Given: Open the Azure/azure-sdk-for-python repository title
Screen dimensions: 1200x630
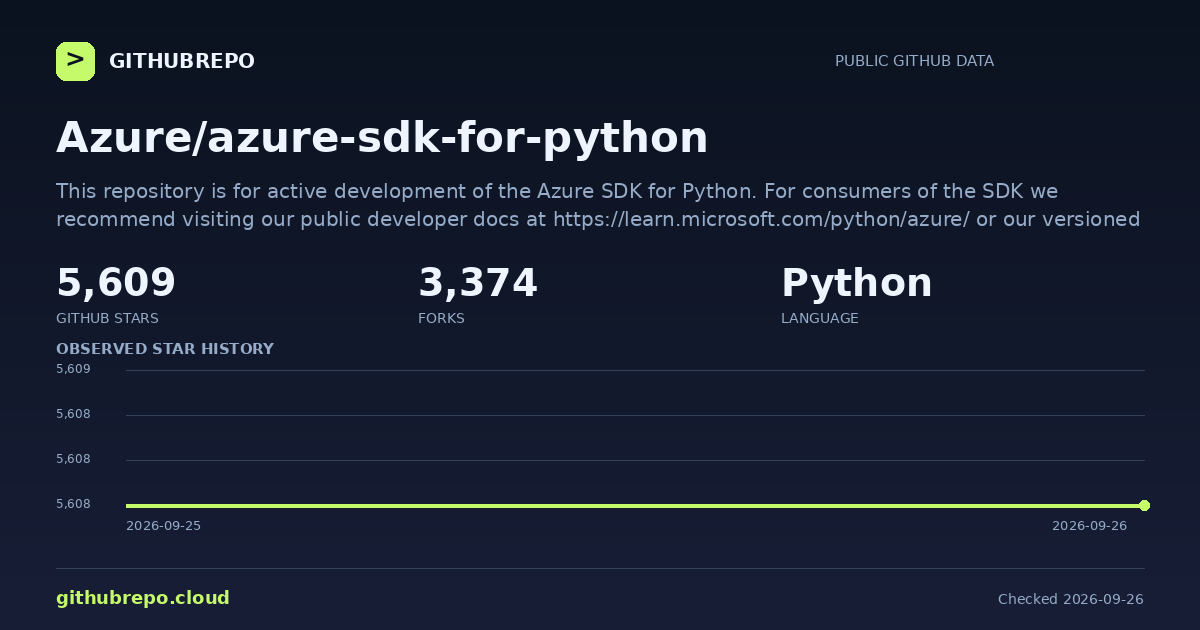Looking at the screenshot, I should pos(382,137).
